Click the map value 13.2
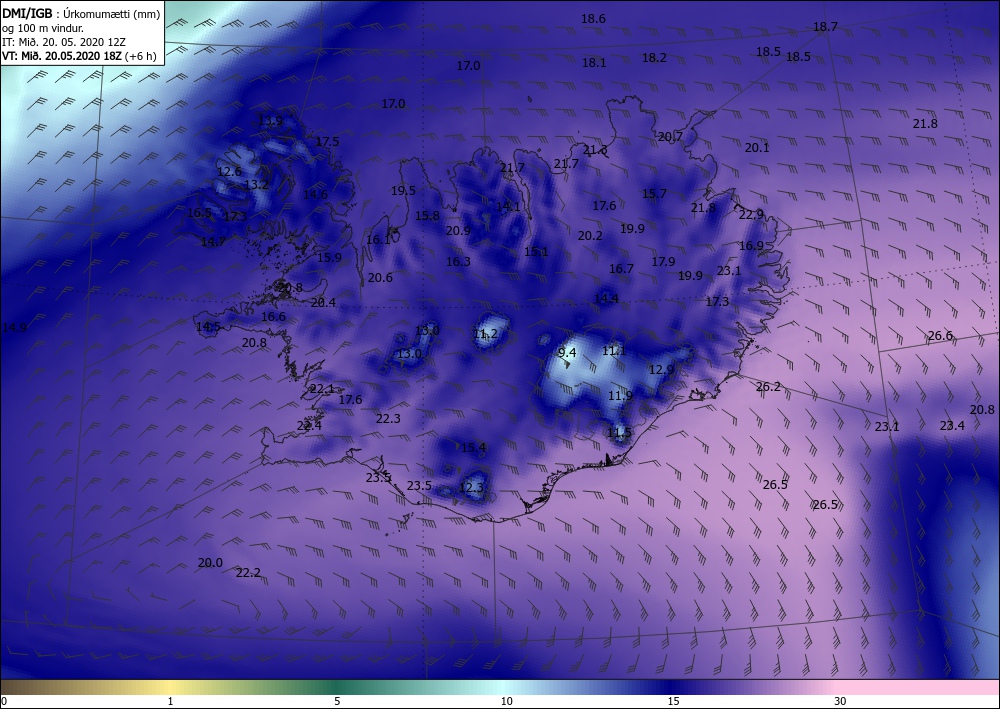The width and height of the screenshot is (1000, 709). click(256, 185)
